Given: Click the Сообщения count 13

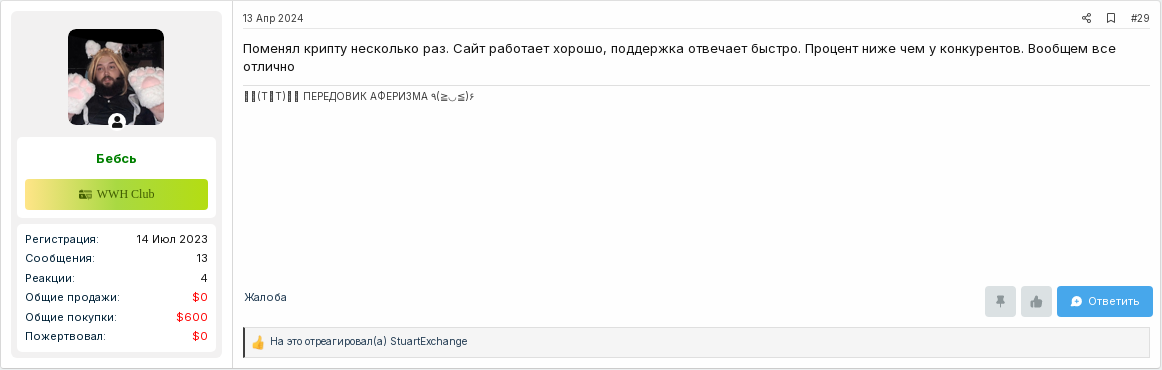Looking at the screenshot, I should [x=202, y=259].
